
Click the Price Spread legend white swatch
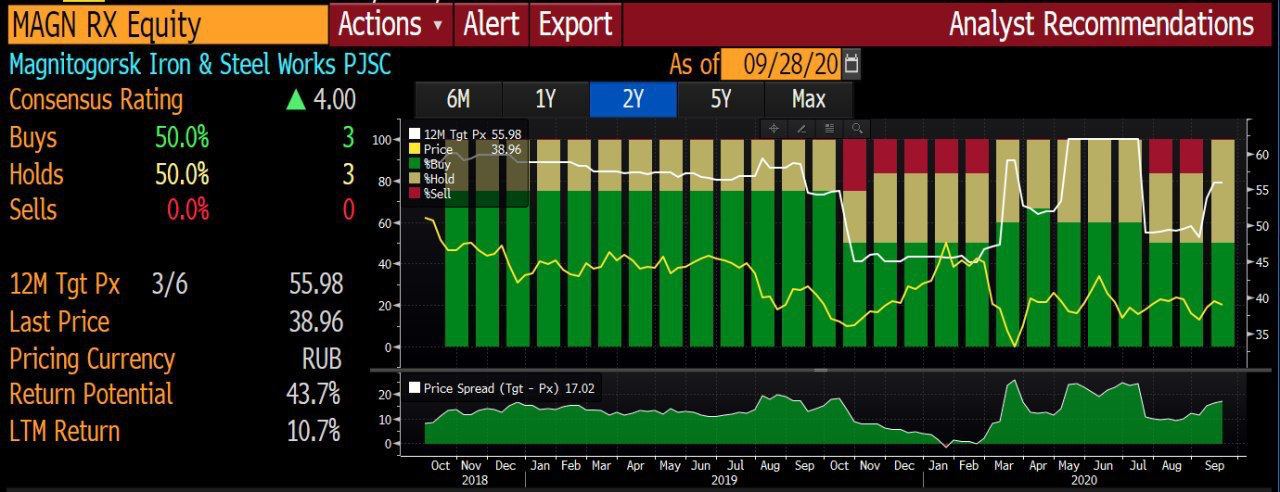coord(415,388)
